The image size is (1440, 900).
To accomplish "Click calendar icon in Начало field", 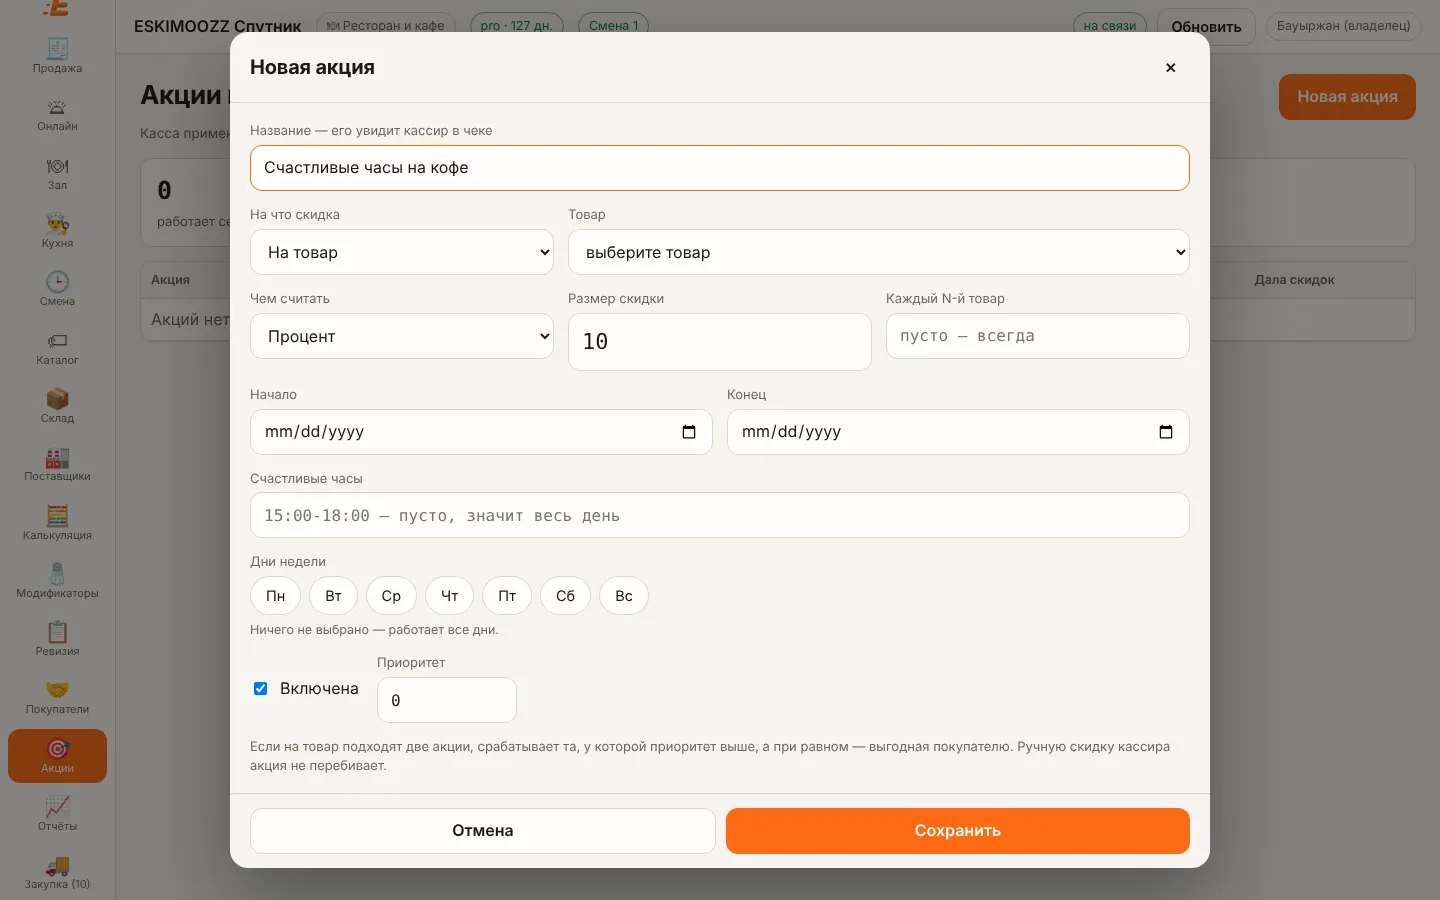I will click(x=689, y=432).
